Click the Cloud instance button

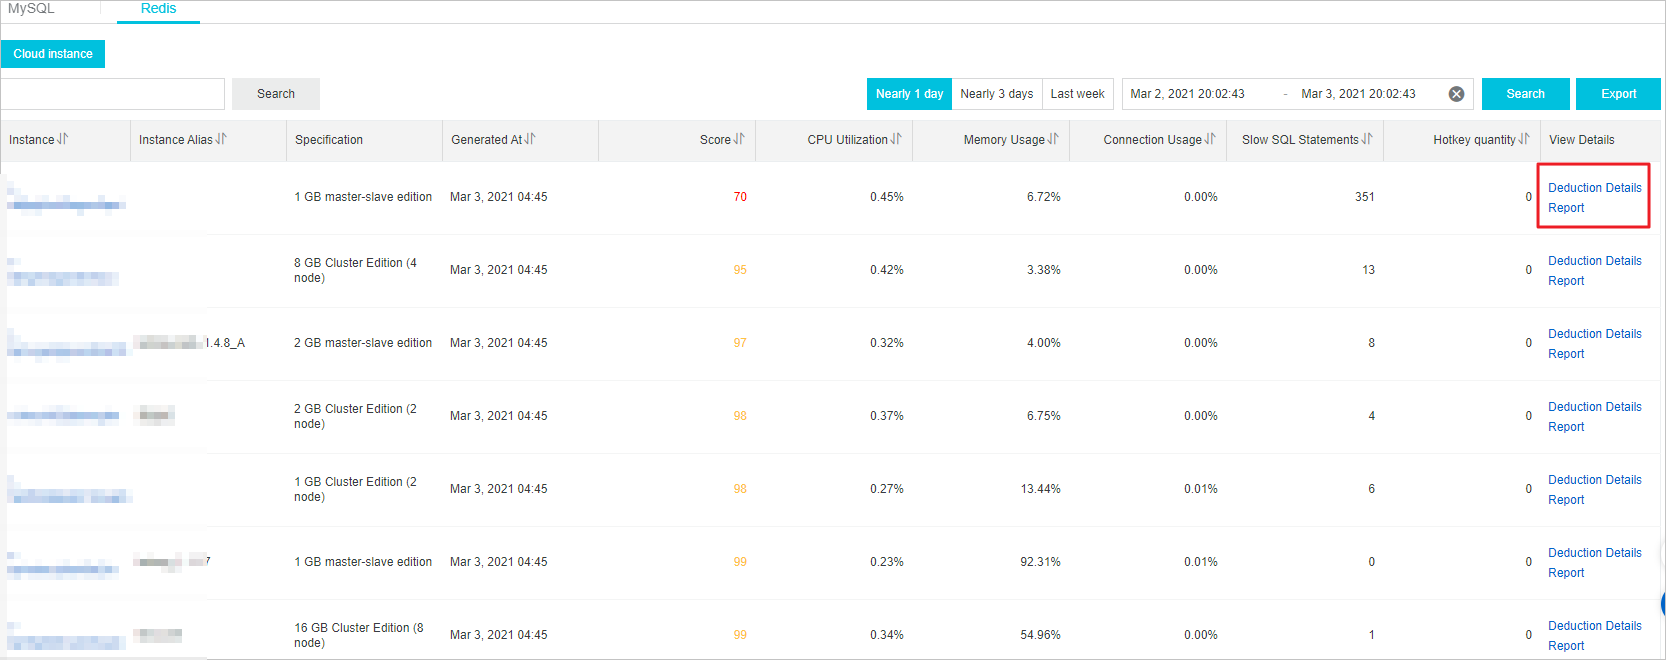coord(53,54)
